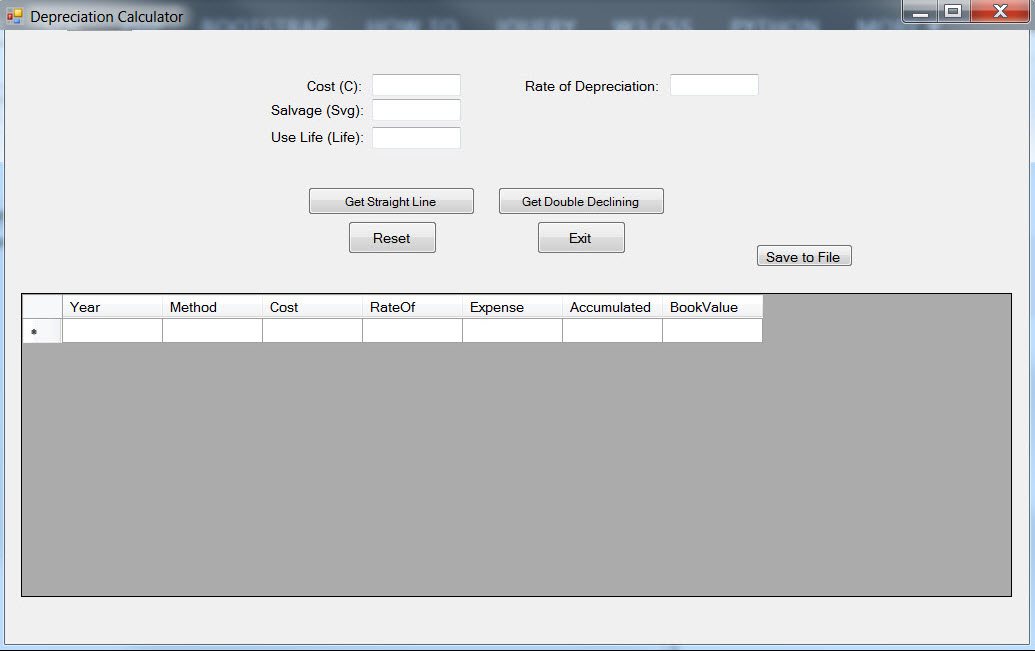1035x651 pixels.
Task: Click the Get Double Declining button
Action: pyautogui.click(x=580, y=200)
